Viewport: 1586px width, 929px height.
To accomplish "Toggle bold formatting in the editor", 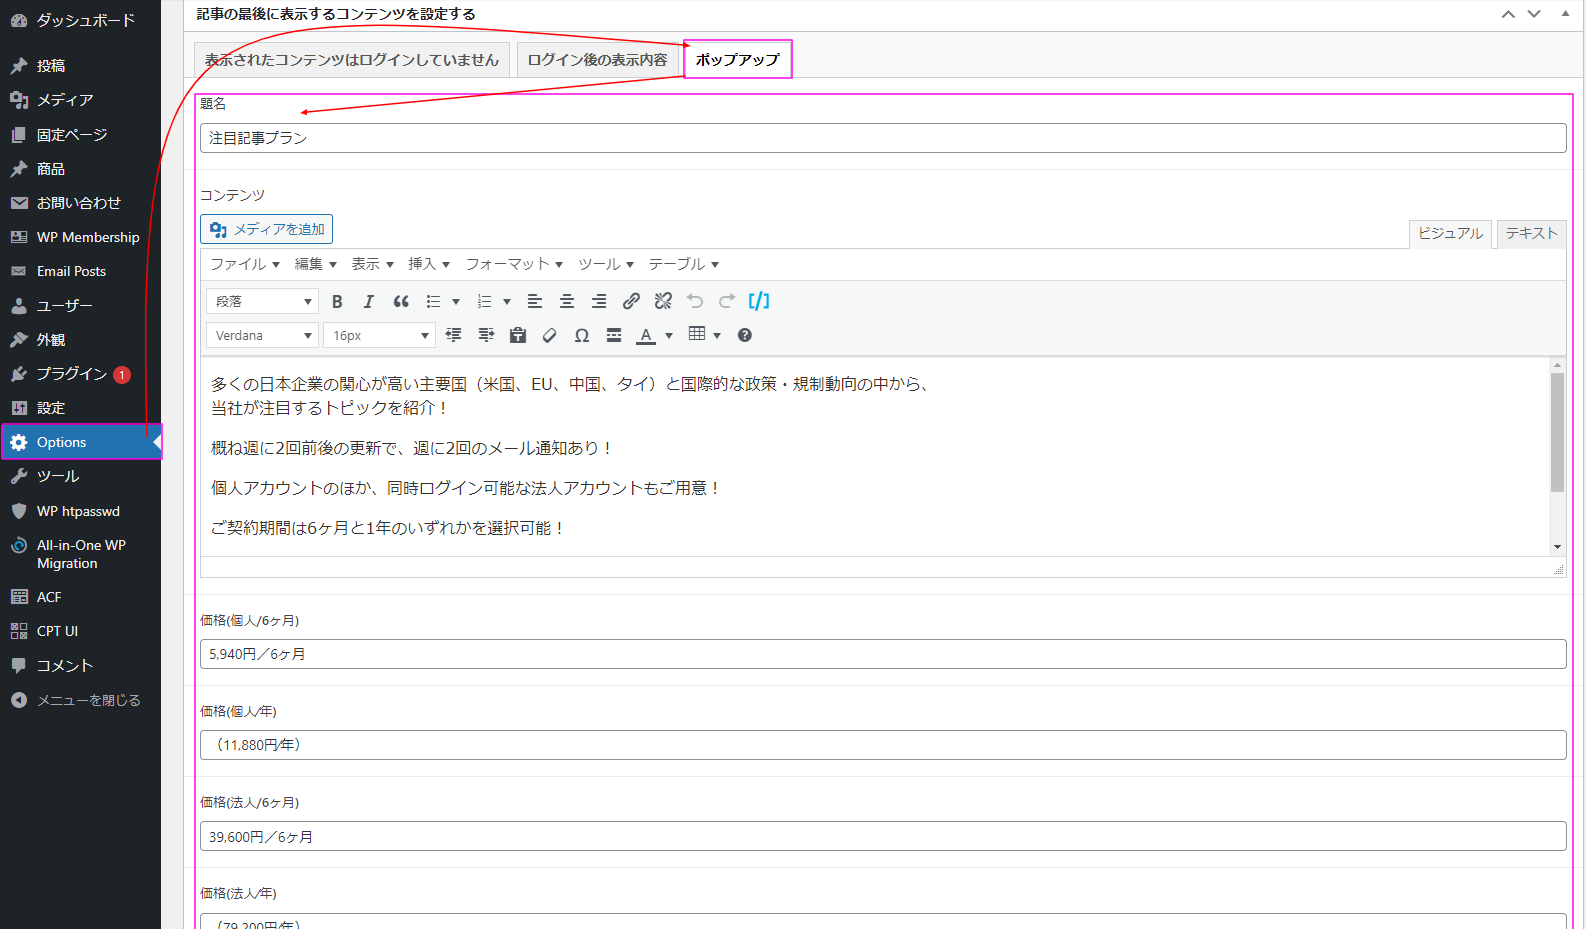I will (x=337, y=301).
